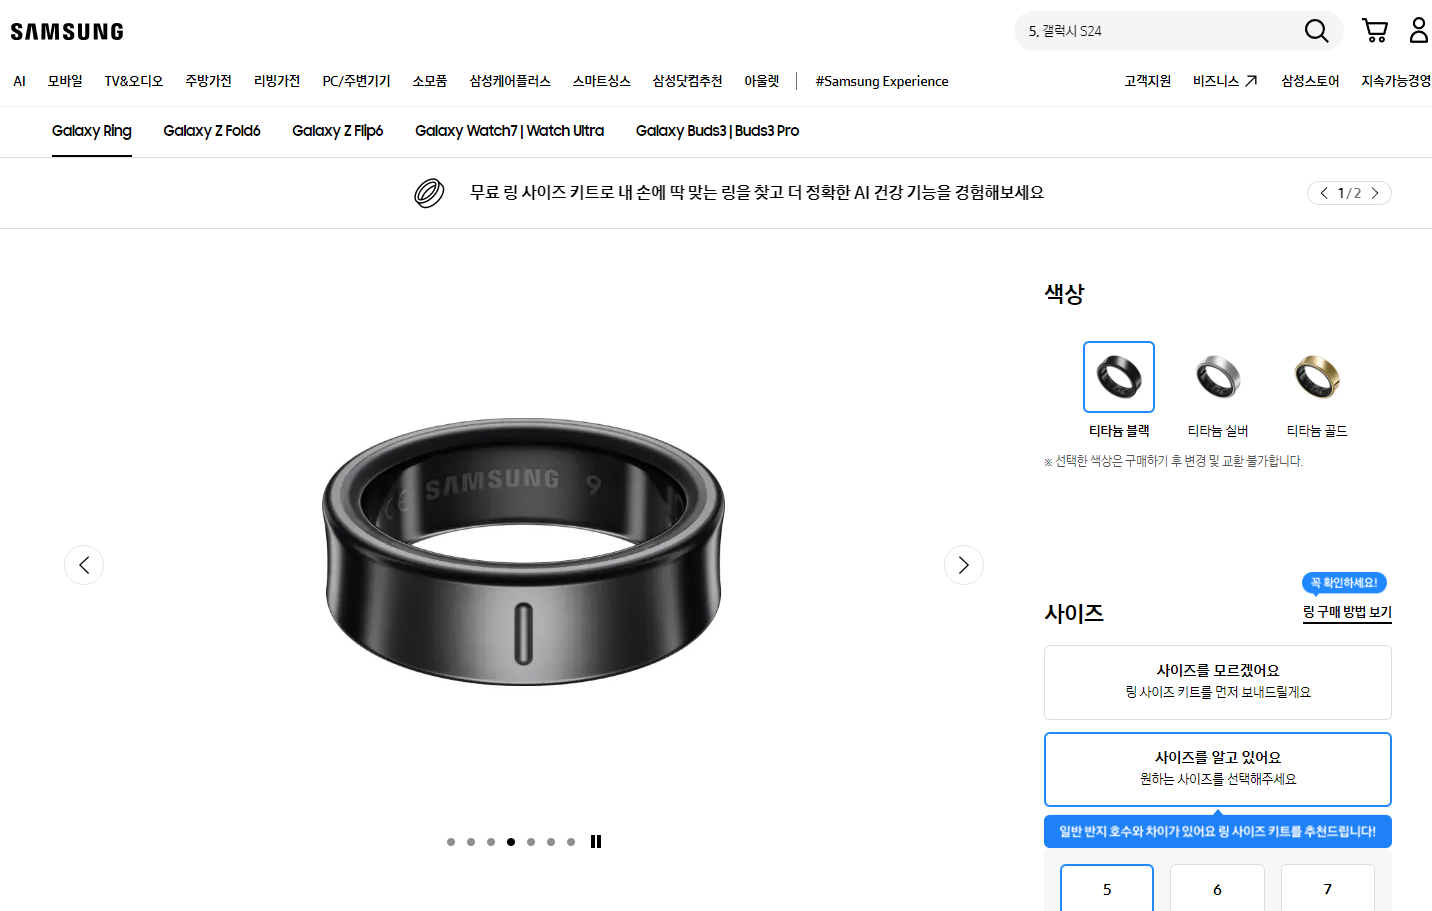Screen dimensions: 1432x911
Task: Open the TV&오디오 menu
Action: point(134,81)
